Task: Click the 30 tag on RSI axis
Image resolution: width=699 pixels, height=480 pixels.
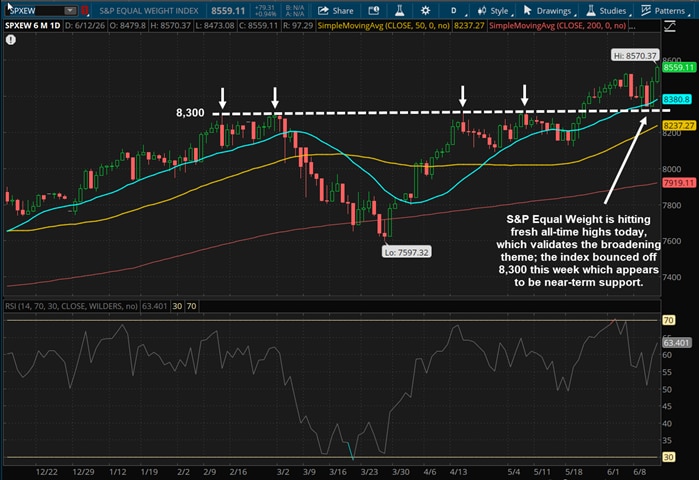Action: coord(668,457)
